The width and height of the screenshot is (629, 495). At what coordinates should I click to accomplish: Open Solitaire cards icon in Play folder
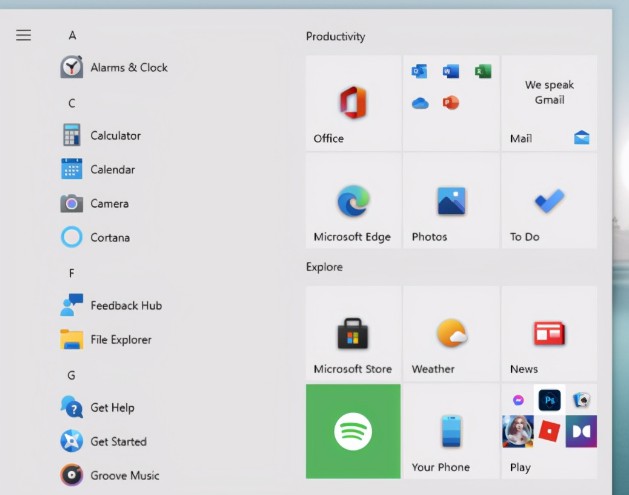pyautogui.click(x=581, y=400)
